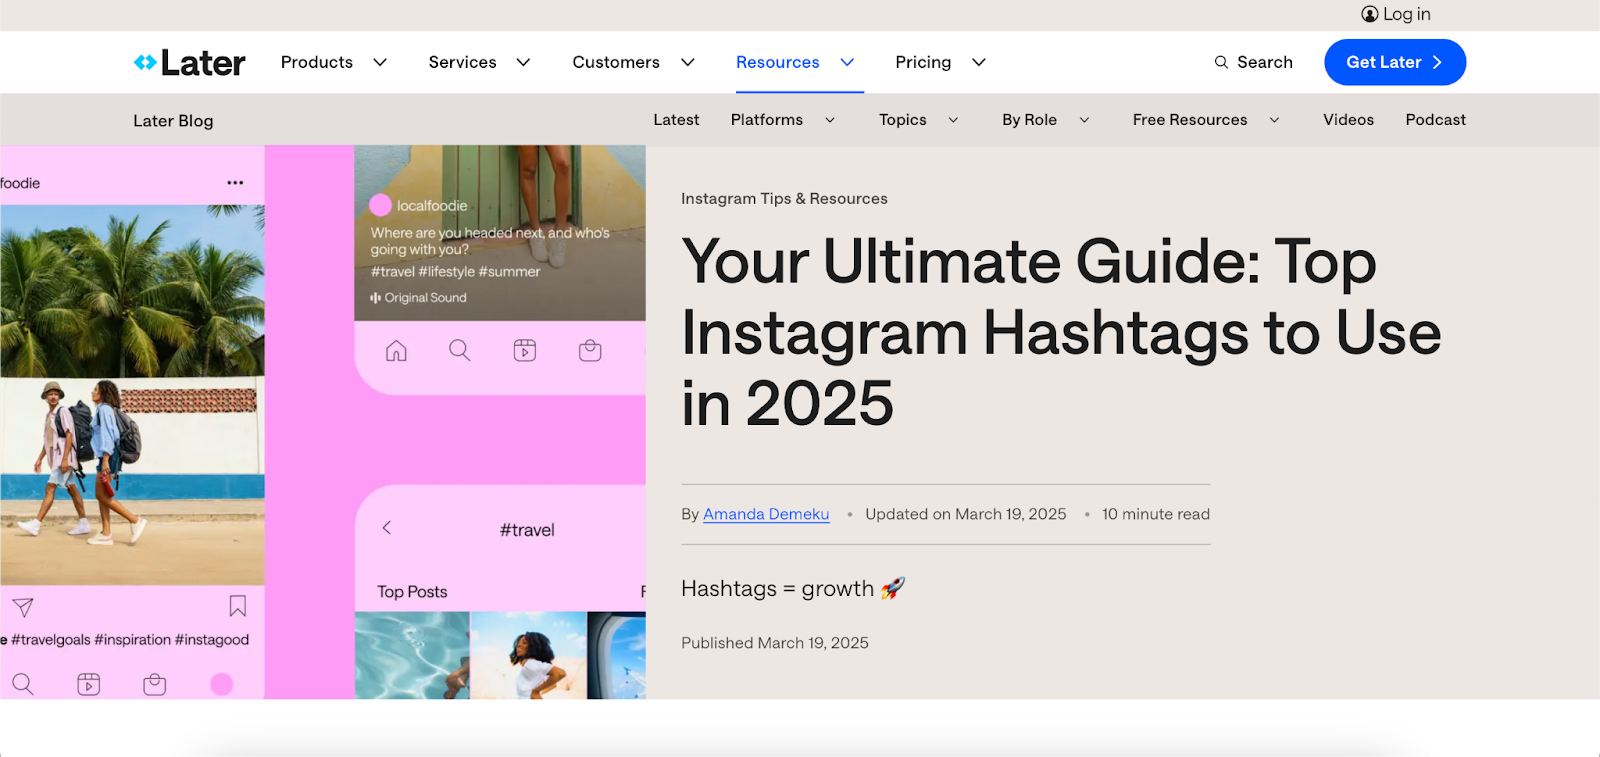Viewport: 1600px width, 757px height.
Task: Click the Original Sound audio icon
Action: (375, 298)
